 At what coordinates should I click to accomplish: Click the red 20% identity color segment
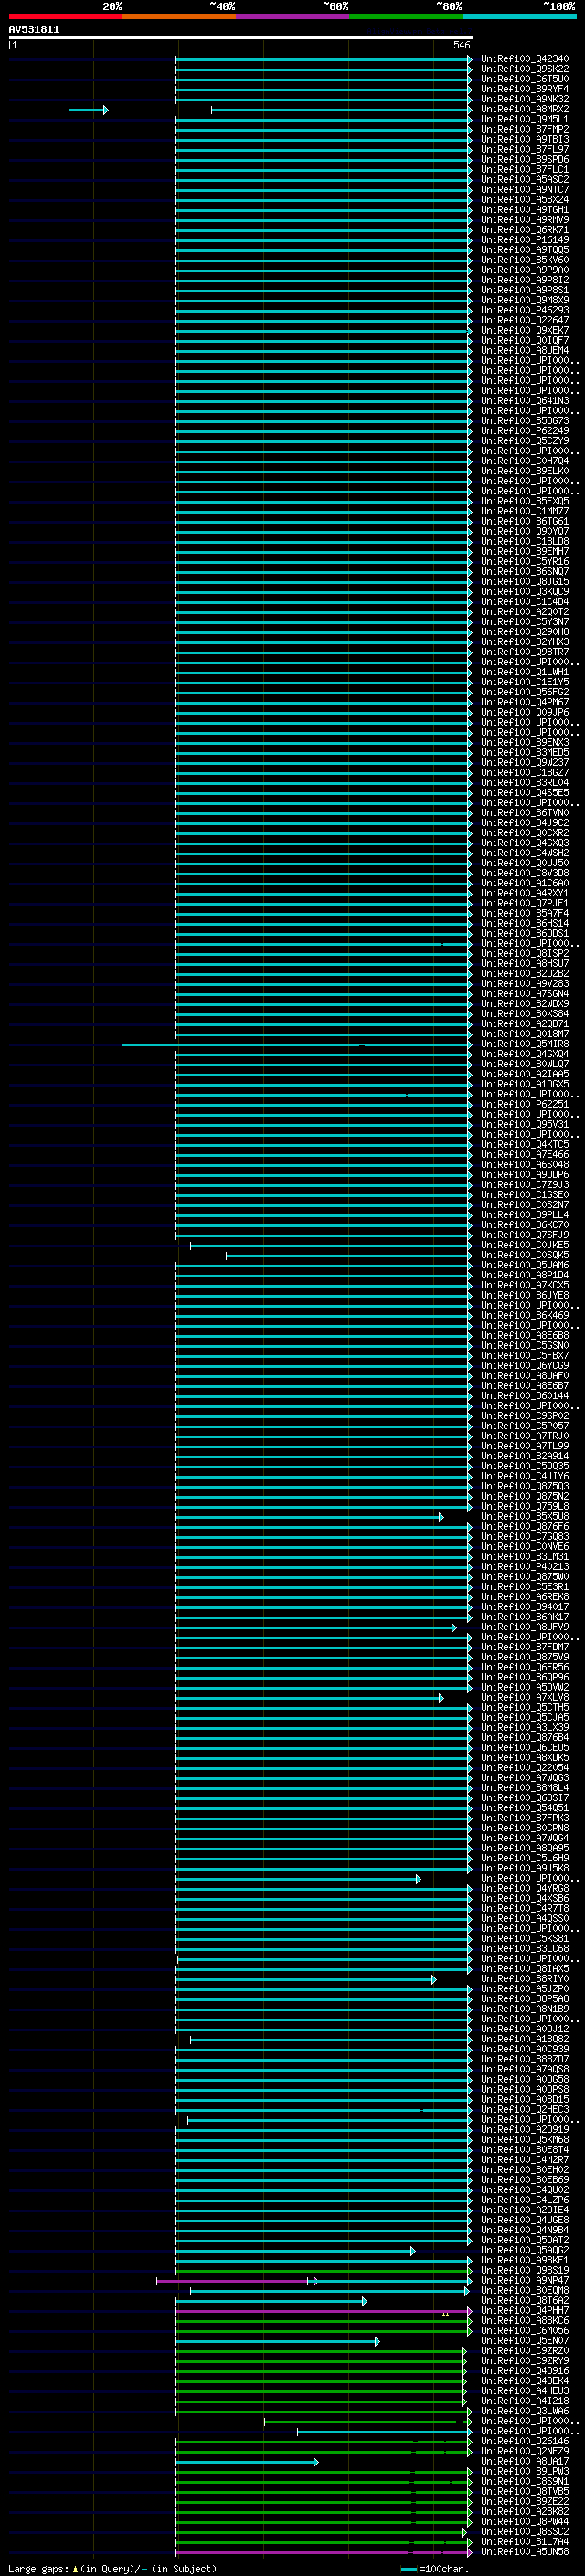pyautogui.click(x=65, y=16)
